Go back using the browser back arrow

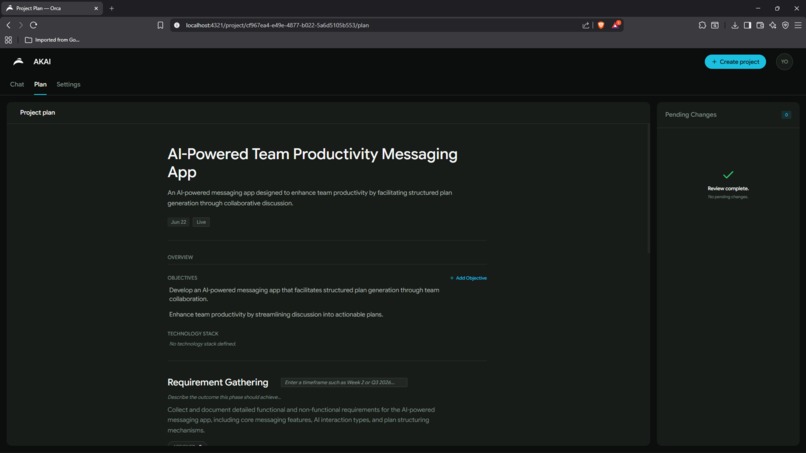pos(8,25)
